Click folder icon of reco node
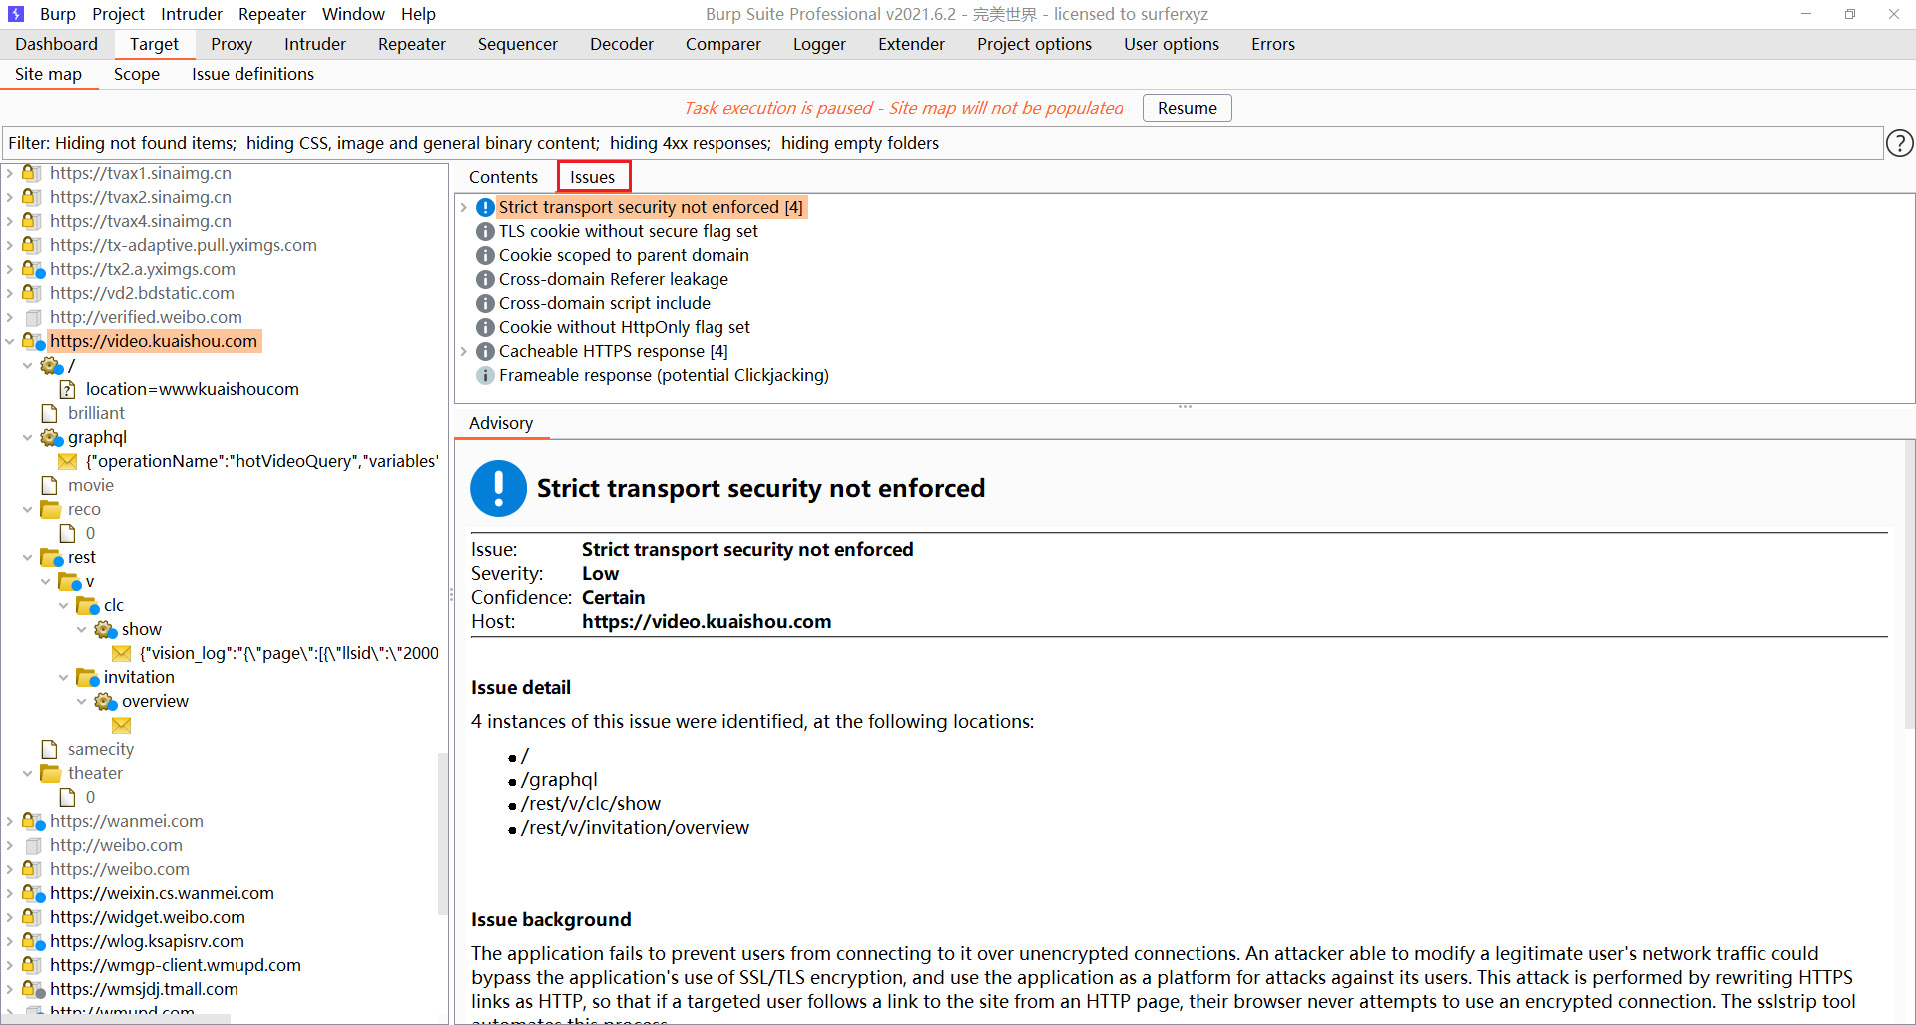The height and width of the screenshot is (1025, 1916). tap(50, 509)
